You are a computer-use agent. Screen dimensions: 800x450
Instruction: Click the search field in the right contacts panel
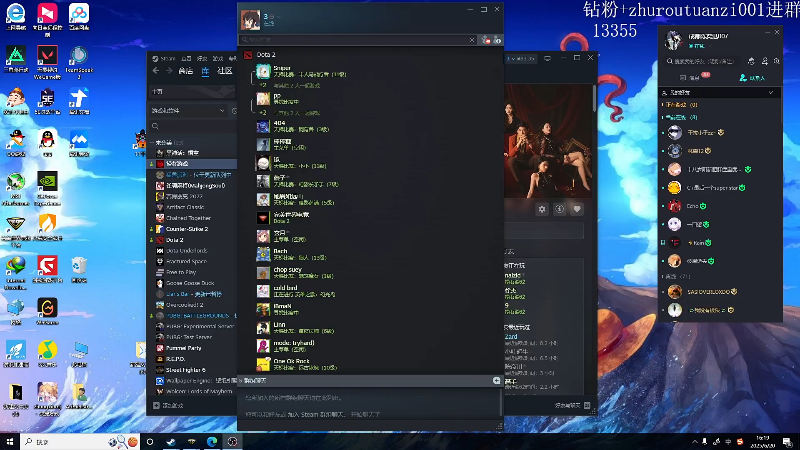(x=704, y=61)
